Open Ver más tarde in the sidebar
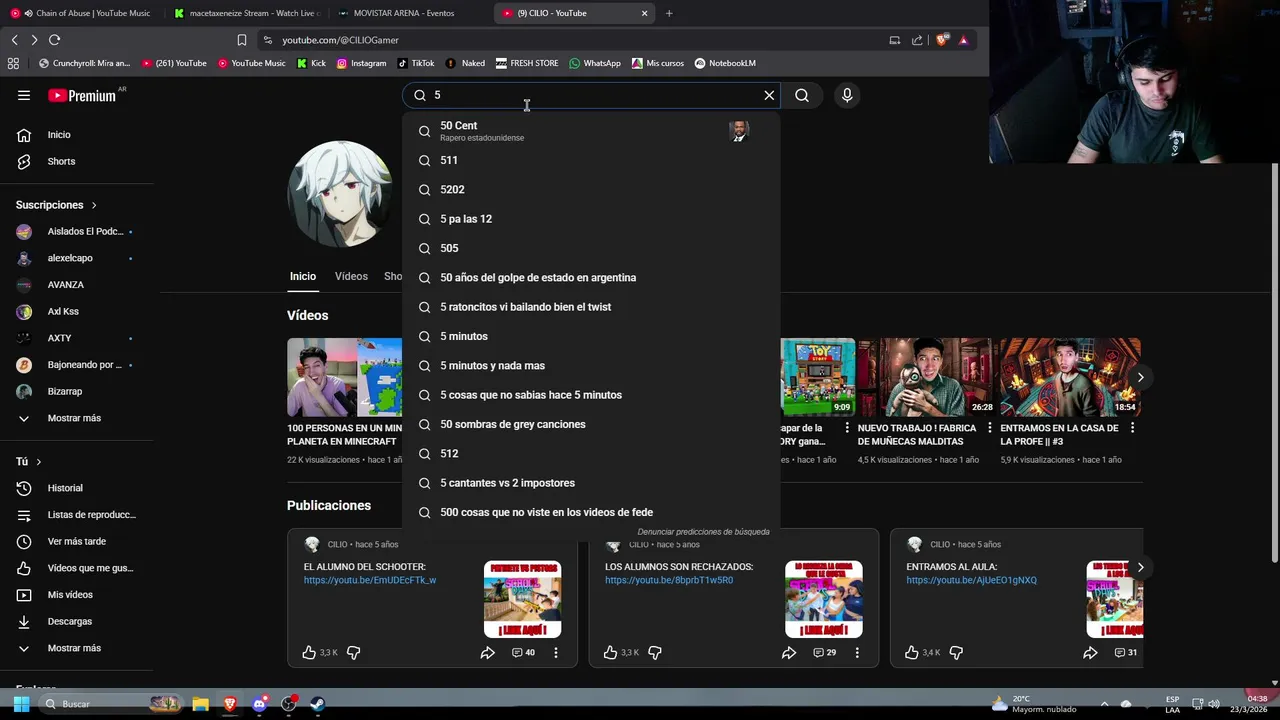The height and width of the screenshot is (720, 1280). tap(76, 541)
